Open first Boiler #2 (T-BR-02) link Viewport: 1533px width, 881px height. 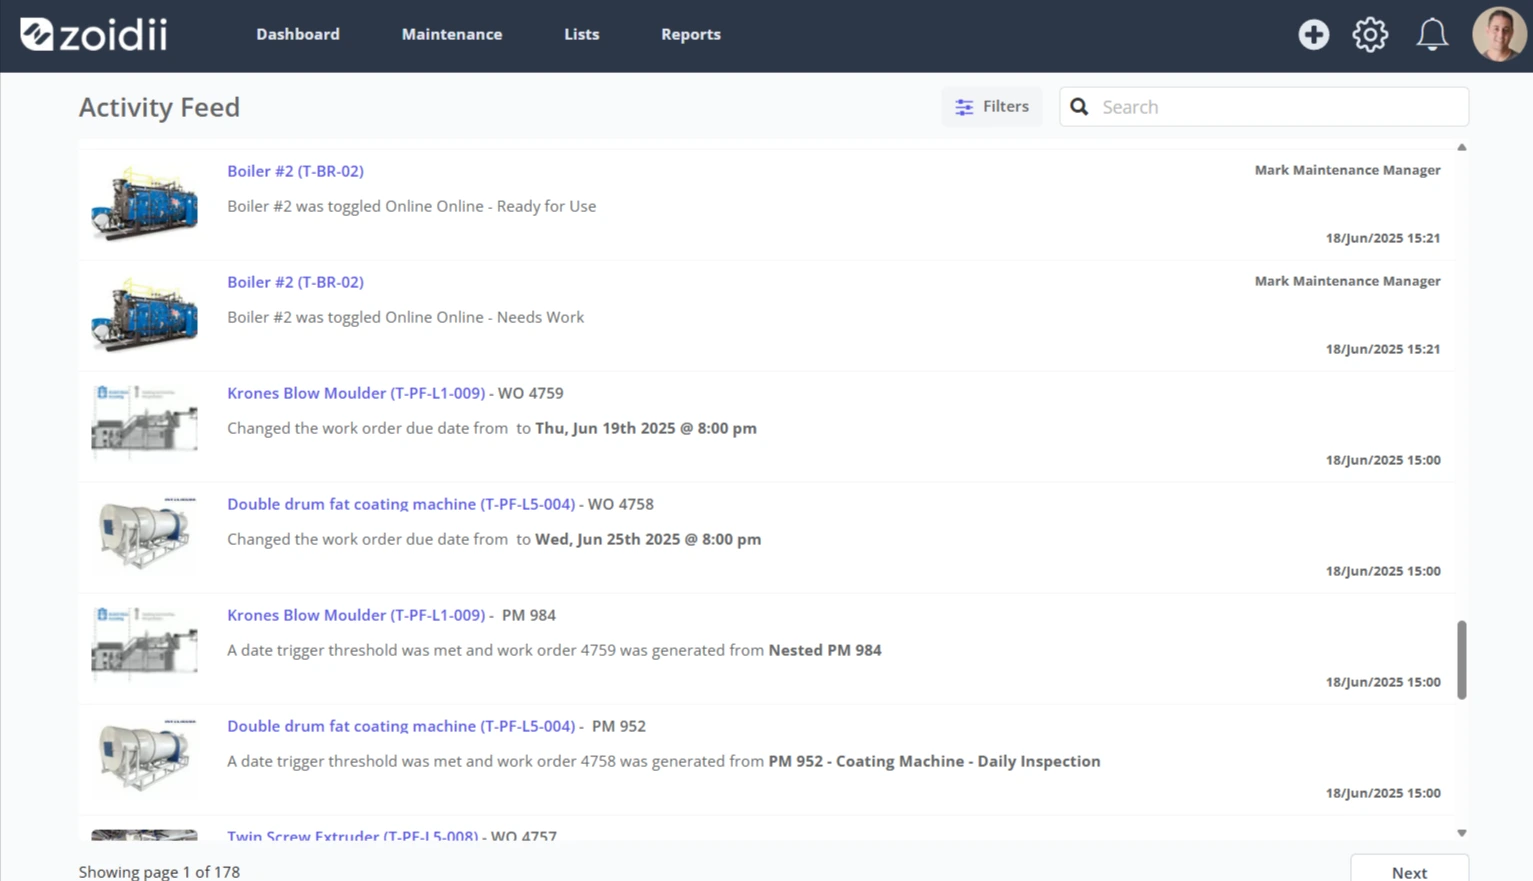[x=295, y=171]
